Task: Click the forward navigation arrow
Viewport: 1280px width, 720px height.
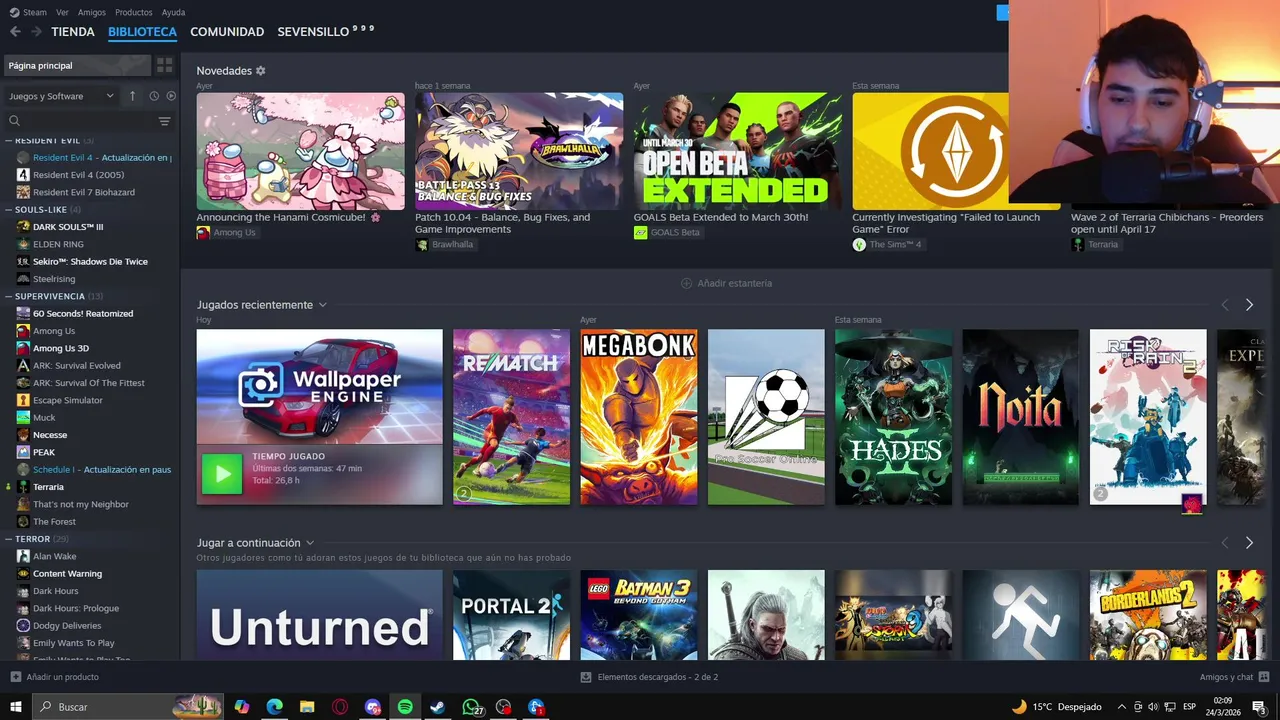Action: point(36,32)
